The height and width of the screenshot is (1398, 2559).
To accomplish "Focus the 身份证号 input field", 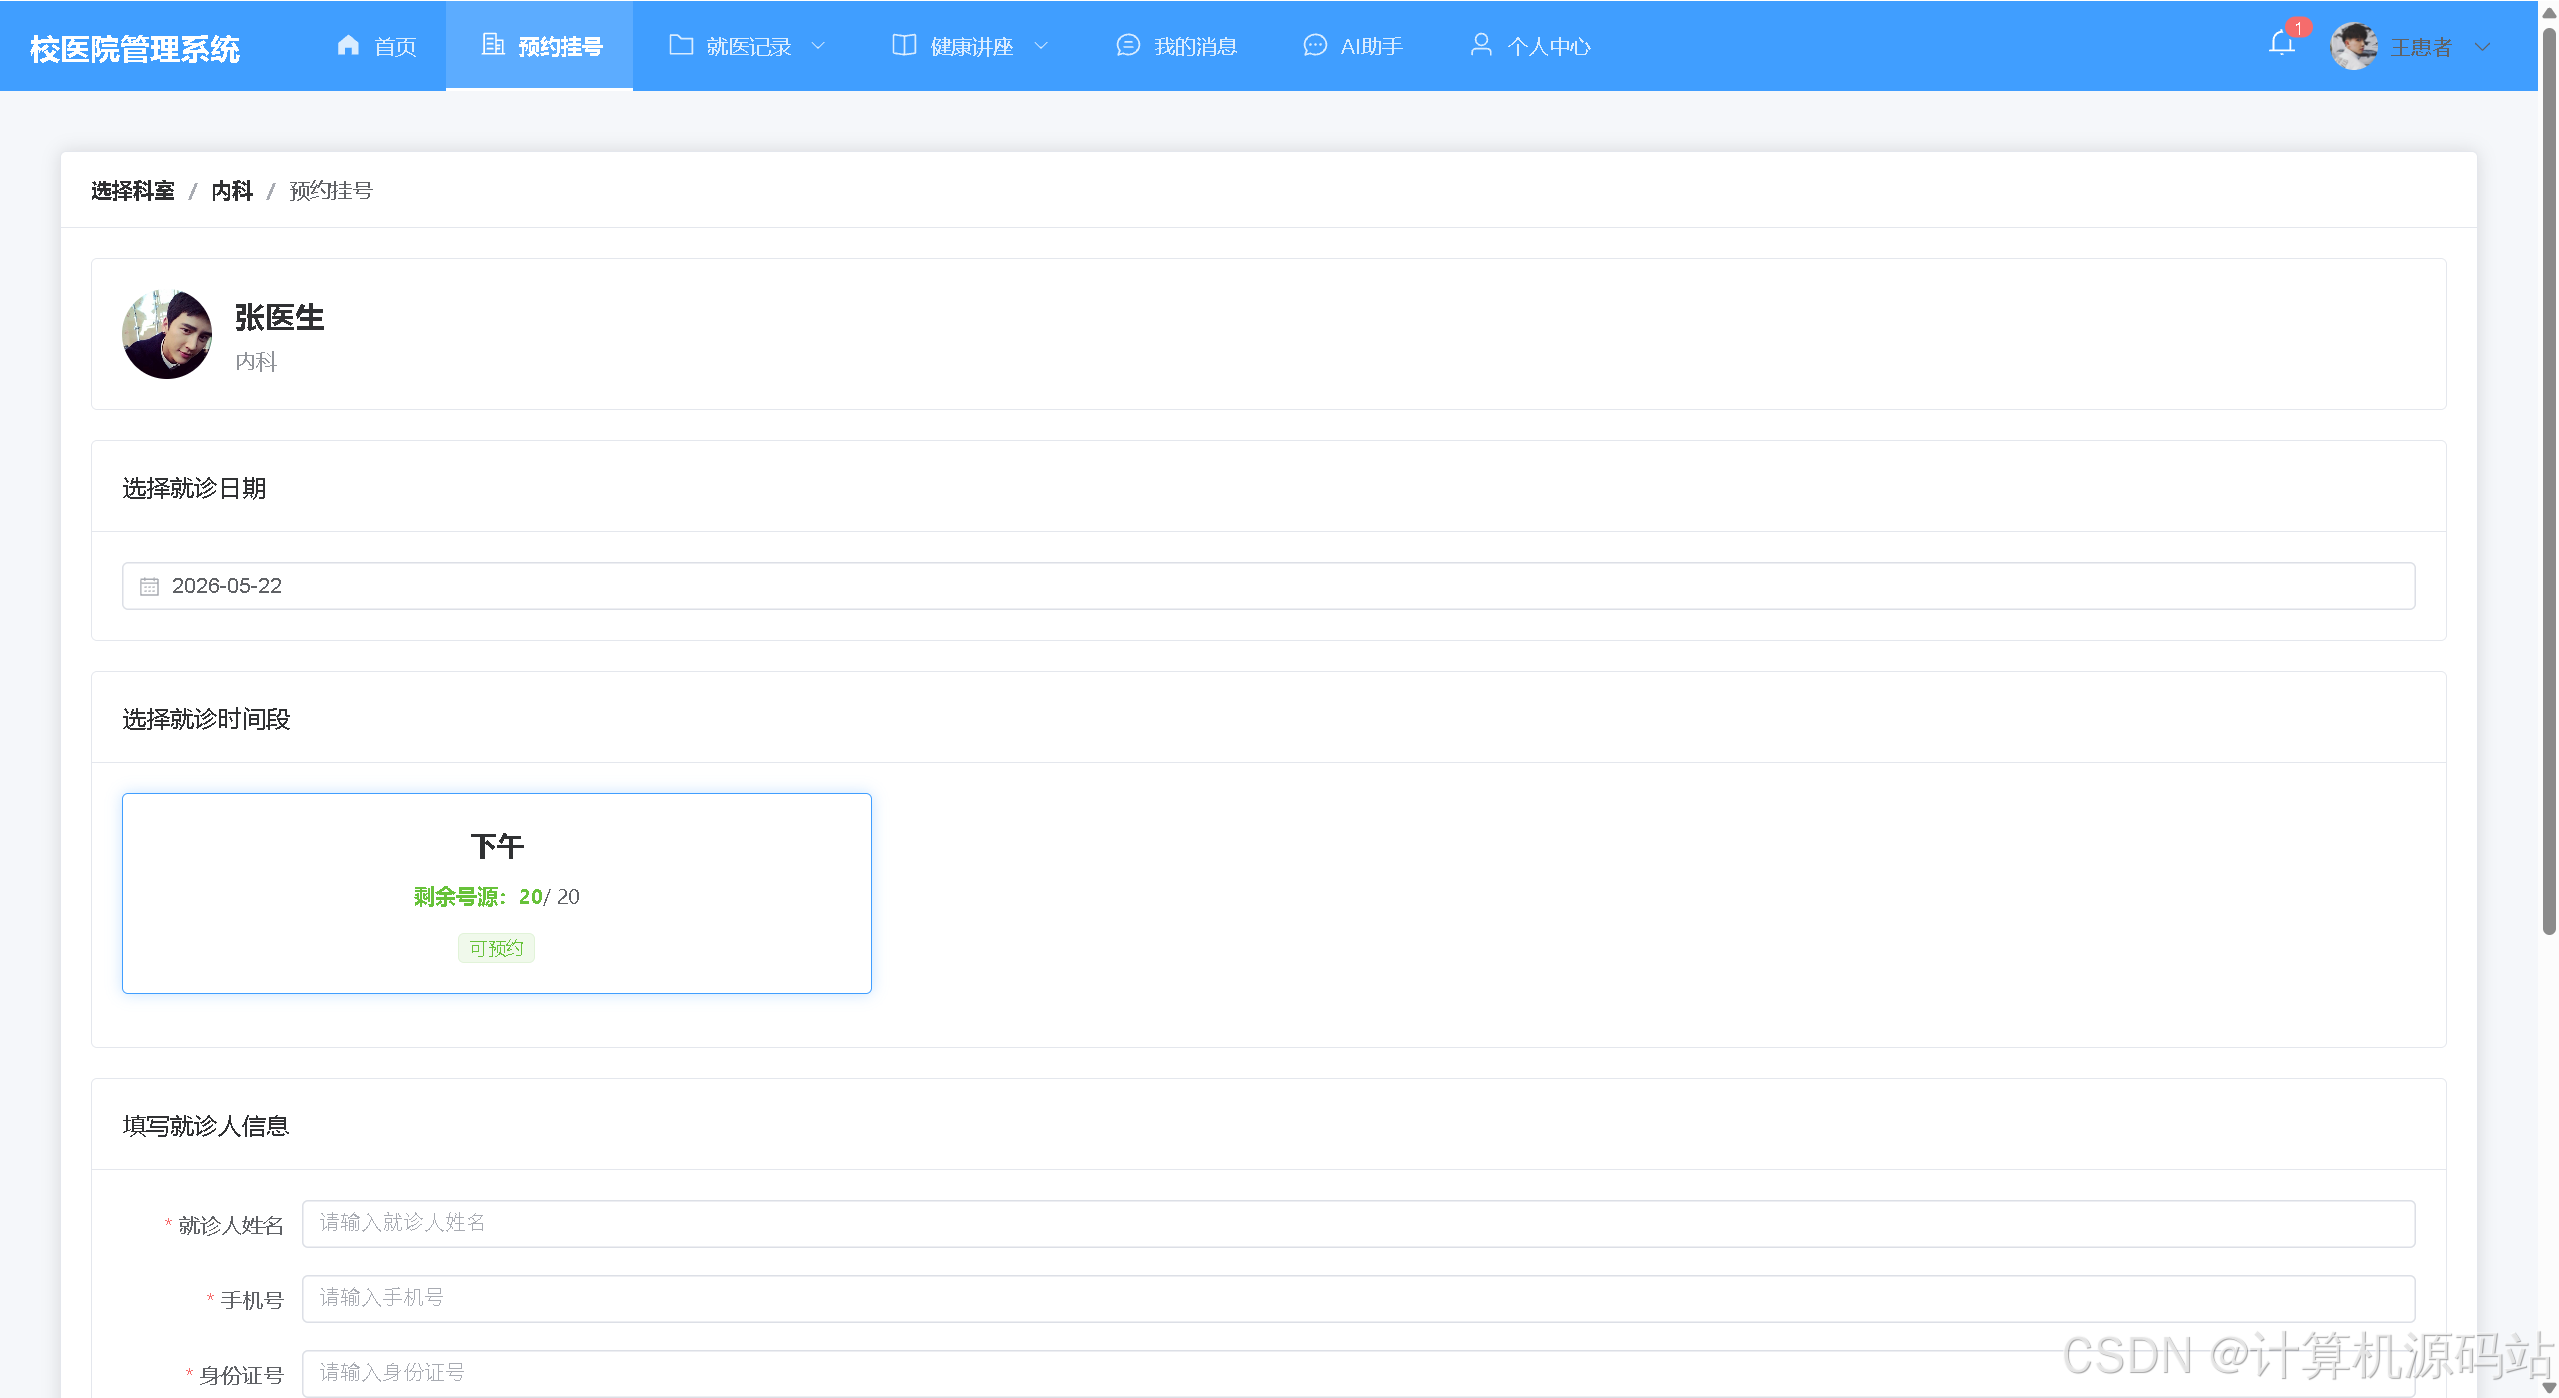I will (x=1358, y=1373).
